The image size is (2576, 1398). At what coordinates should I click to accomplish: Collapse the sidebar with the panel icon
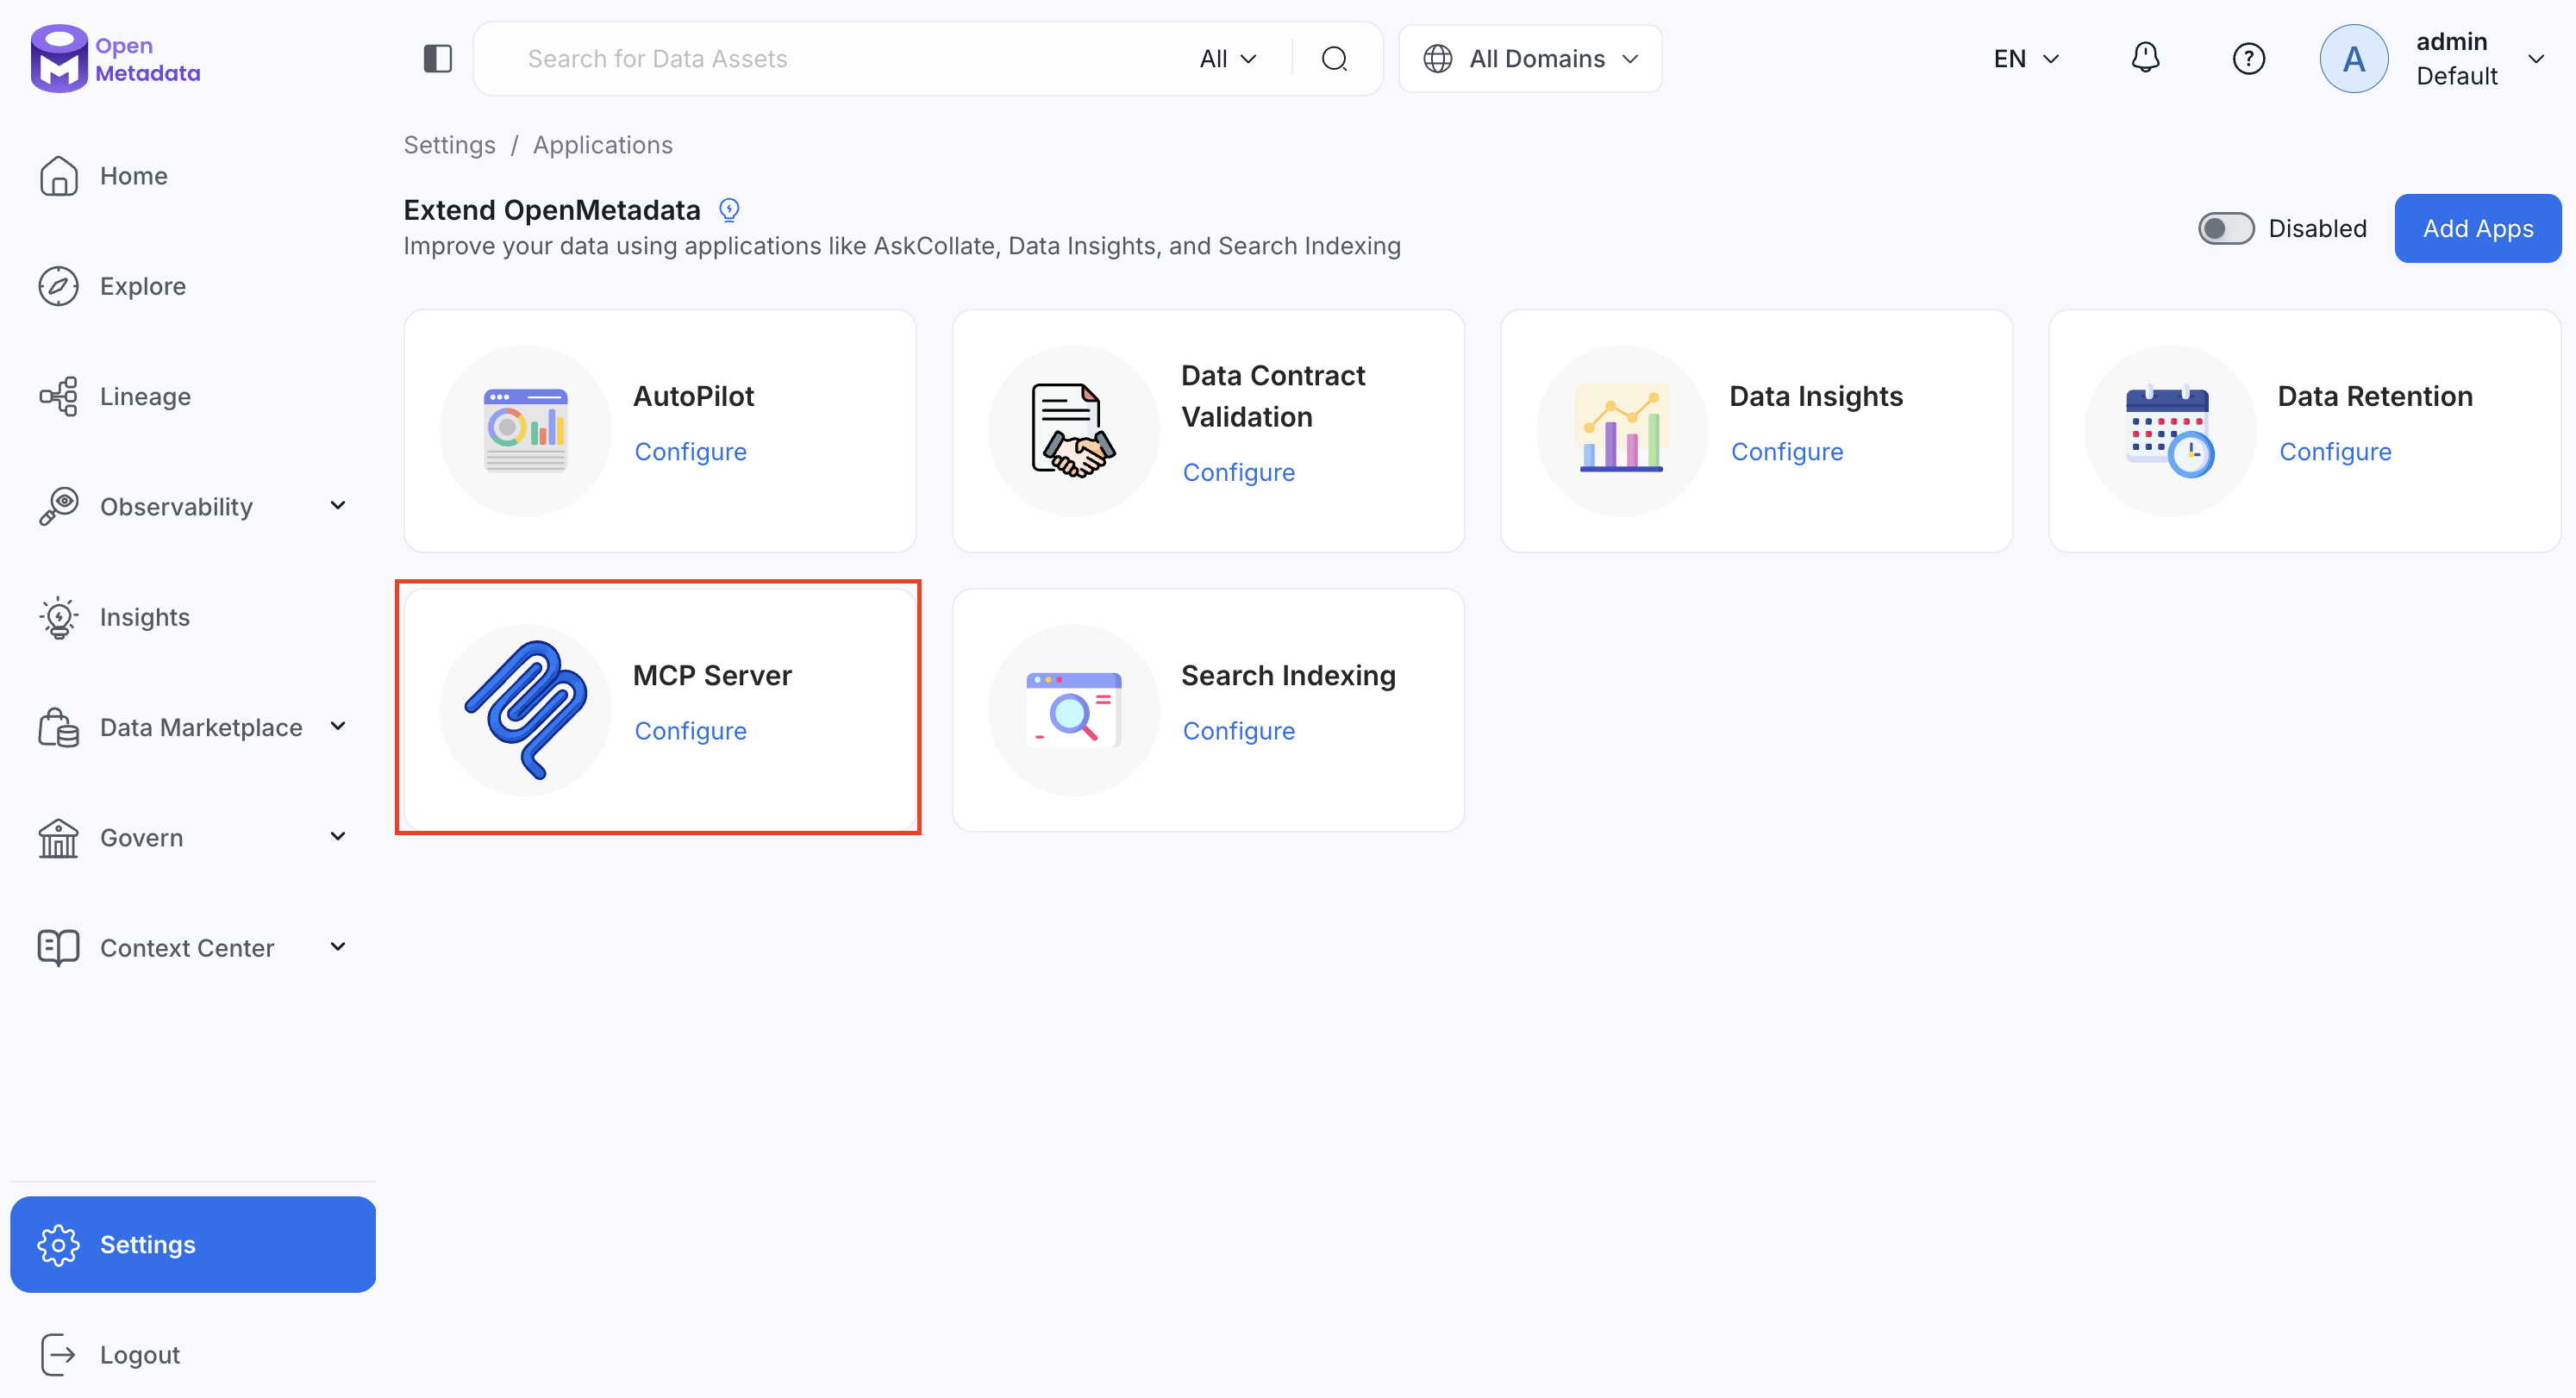point(438,59)
